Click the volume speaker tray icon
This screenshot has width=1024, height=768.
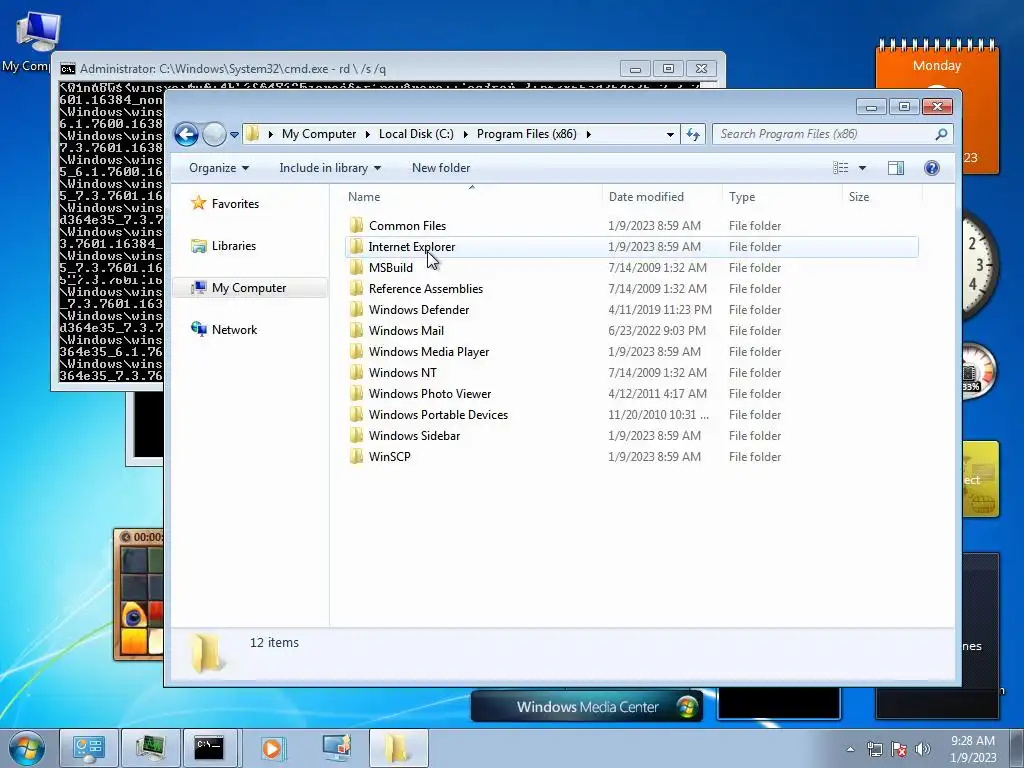point(923,749)
